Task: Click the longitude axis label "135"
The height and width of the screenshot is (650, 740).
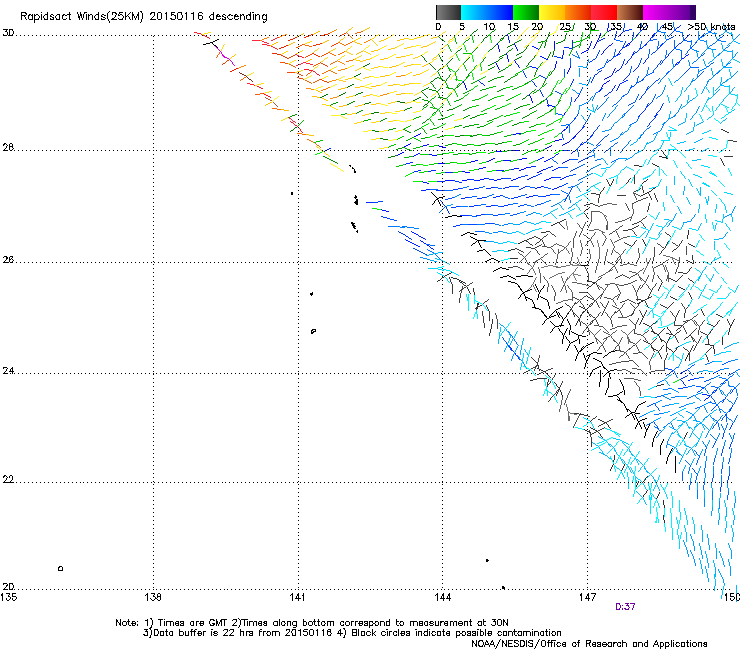Action: [x=8, y=597]
